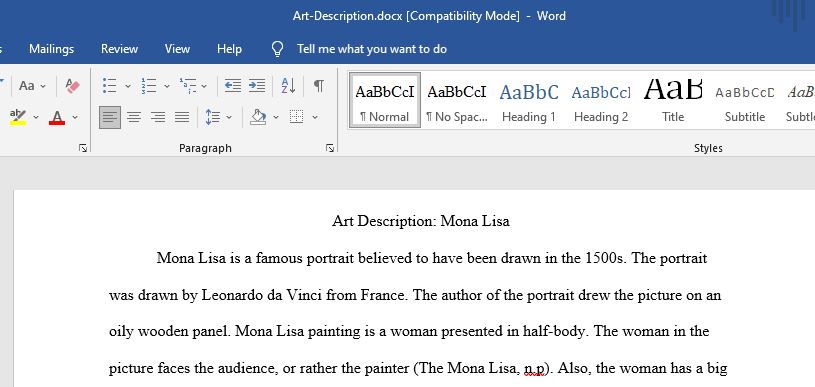The image size is (815, 387).
Task: Click the Bullets list icon
Action: [109, 86]
